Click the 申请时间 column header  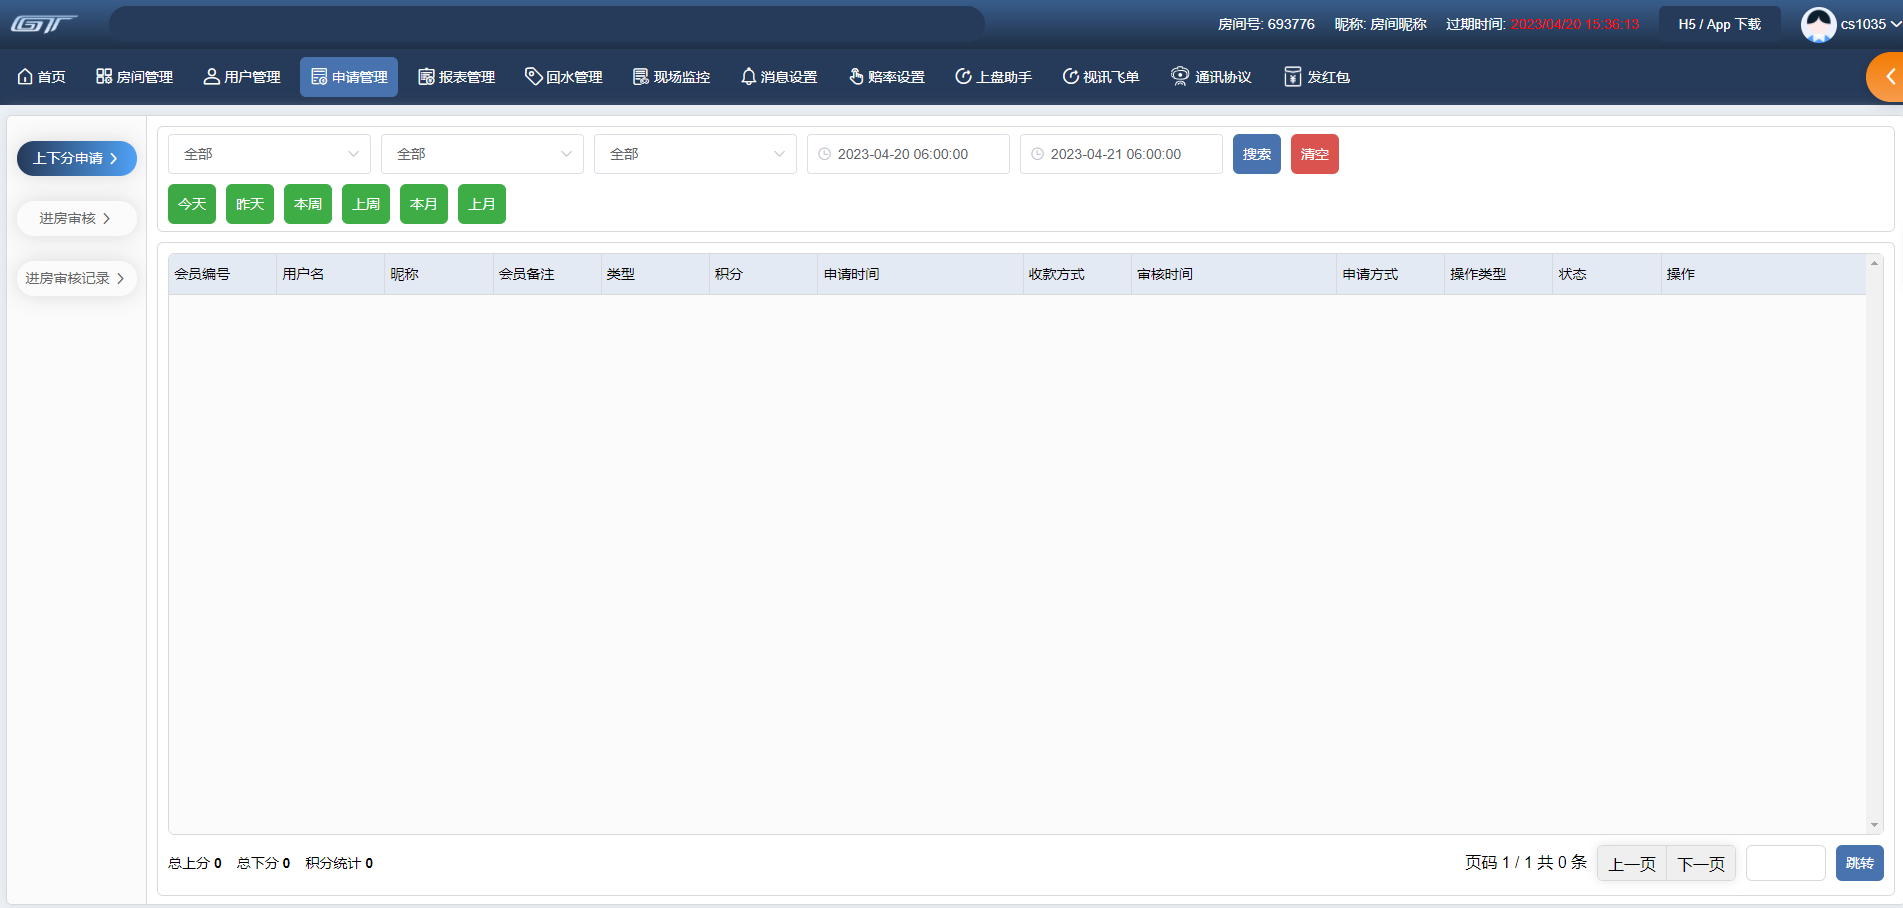[920, 274]
